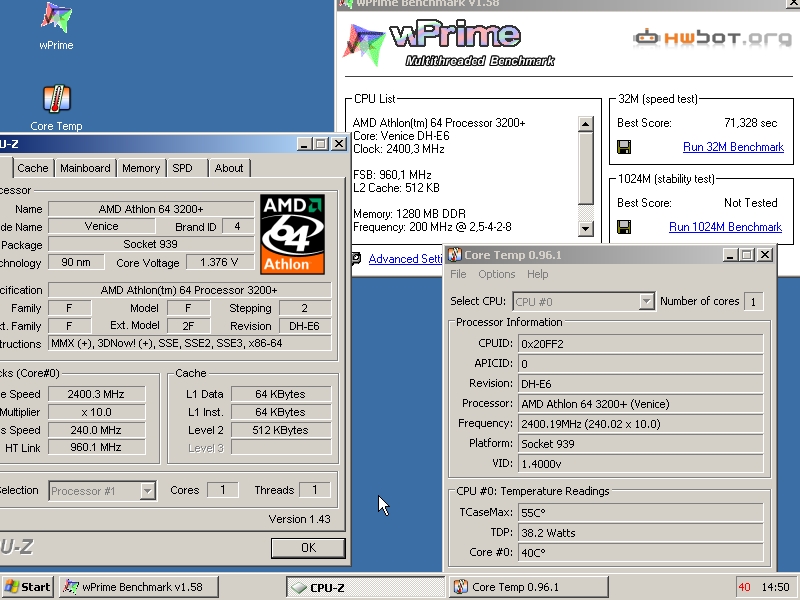Click CPU List scrollbar down arrow
Image resolution: width=800 pixels, height=600 pixels.
tap(585, 228)
